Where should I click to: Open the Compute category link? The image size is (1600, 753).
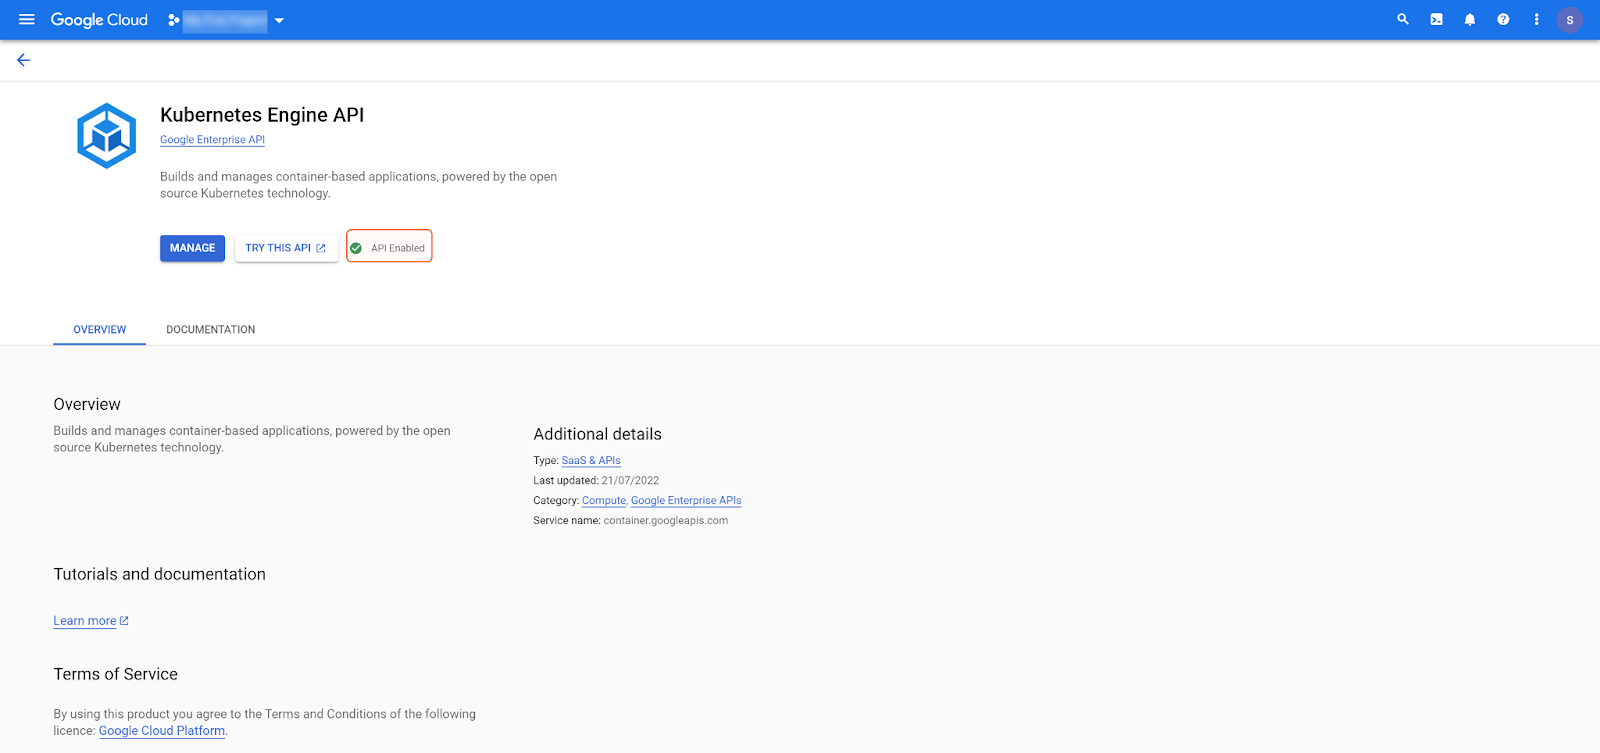pos(604,501)
